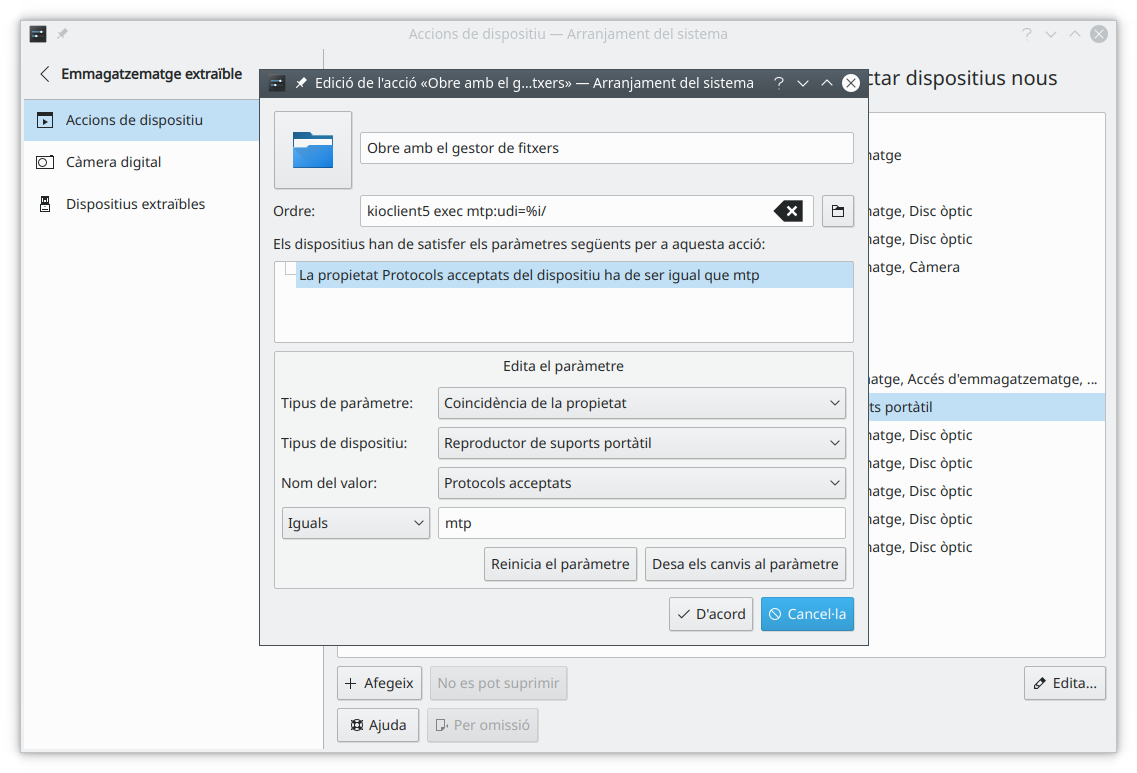Click the mtp value input field
Image resolution: width=1137 pixels, height=773 pixels.
[641, 523]
